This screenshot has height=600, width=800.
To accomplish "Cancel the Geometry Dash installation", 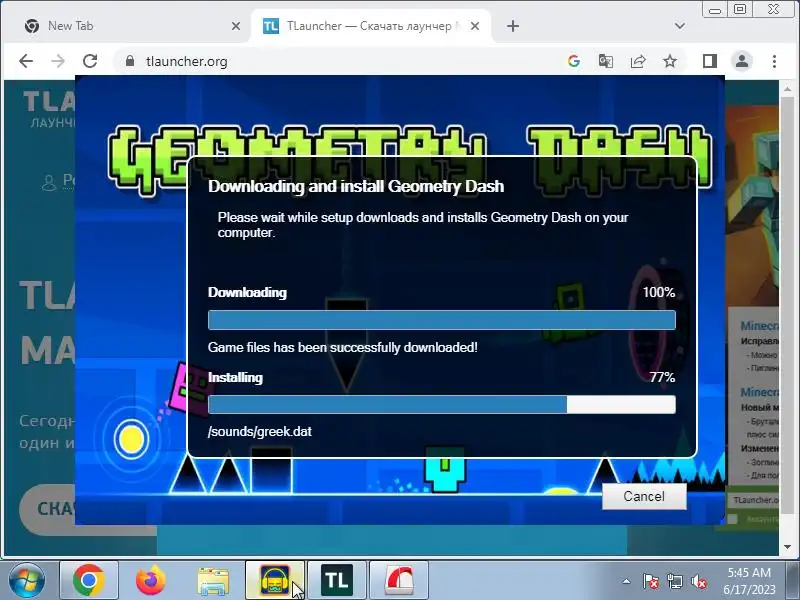I will [x=644, y=496].
